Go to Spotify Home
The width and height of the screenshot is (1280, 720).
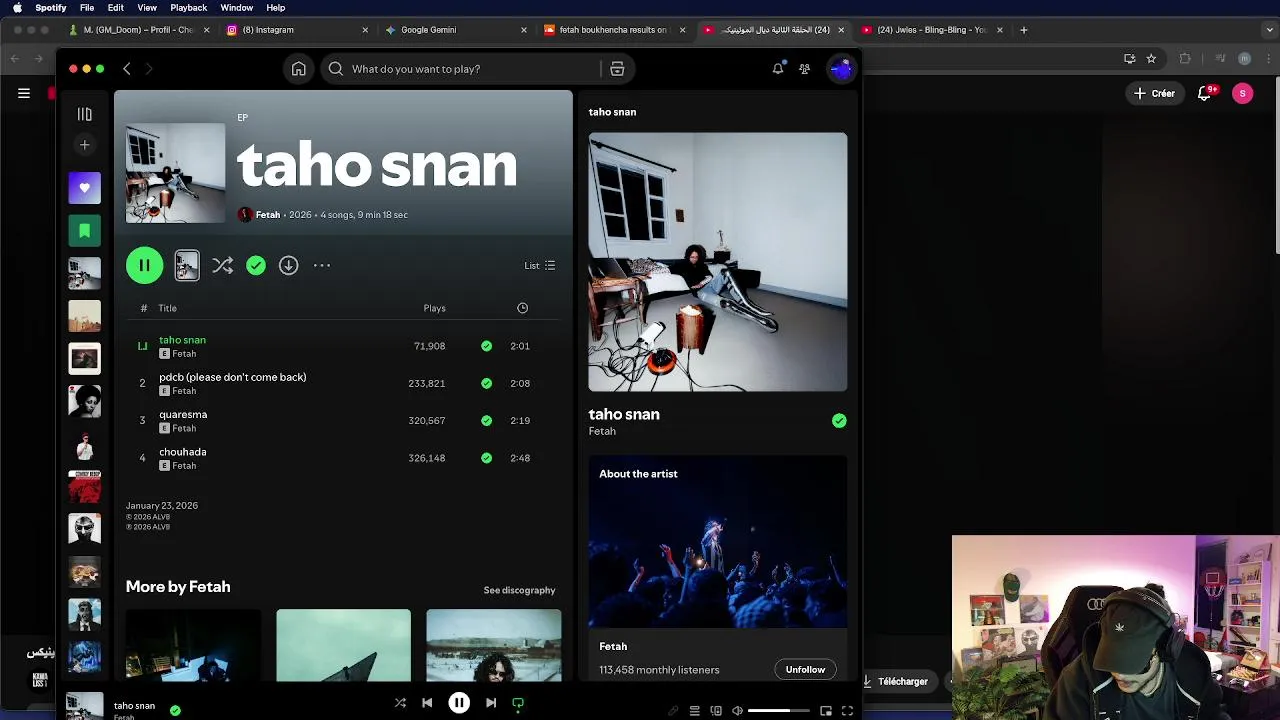pos(298,69)
